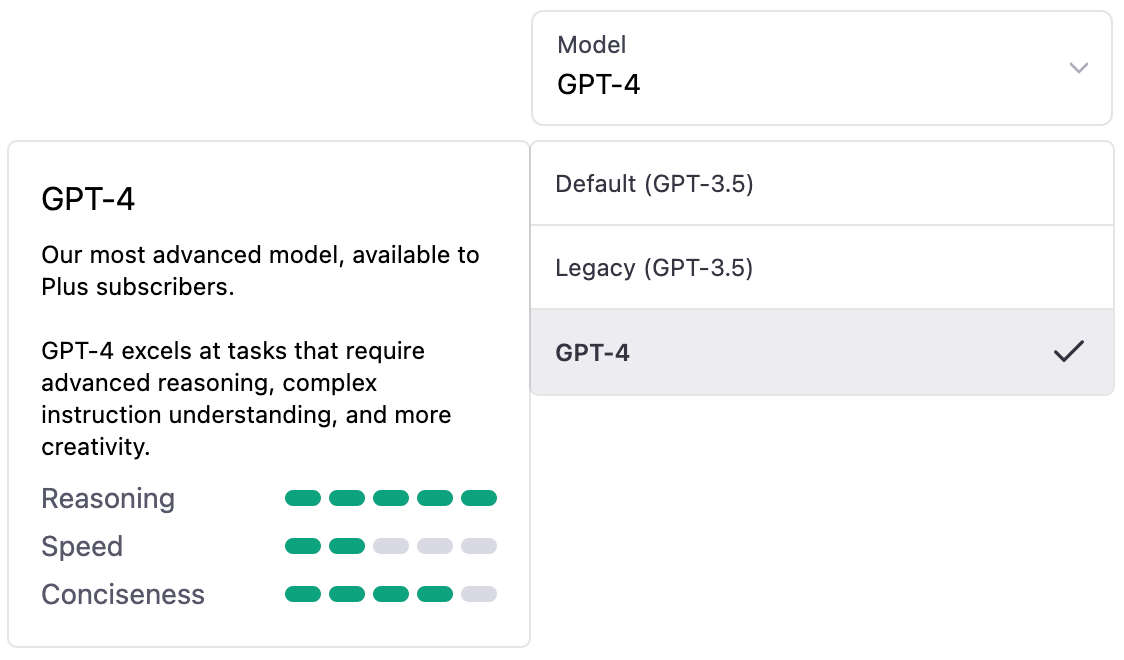Click the chevron arrow in Model selector

[x=1079, y=68]
